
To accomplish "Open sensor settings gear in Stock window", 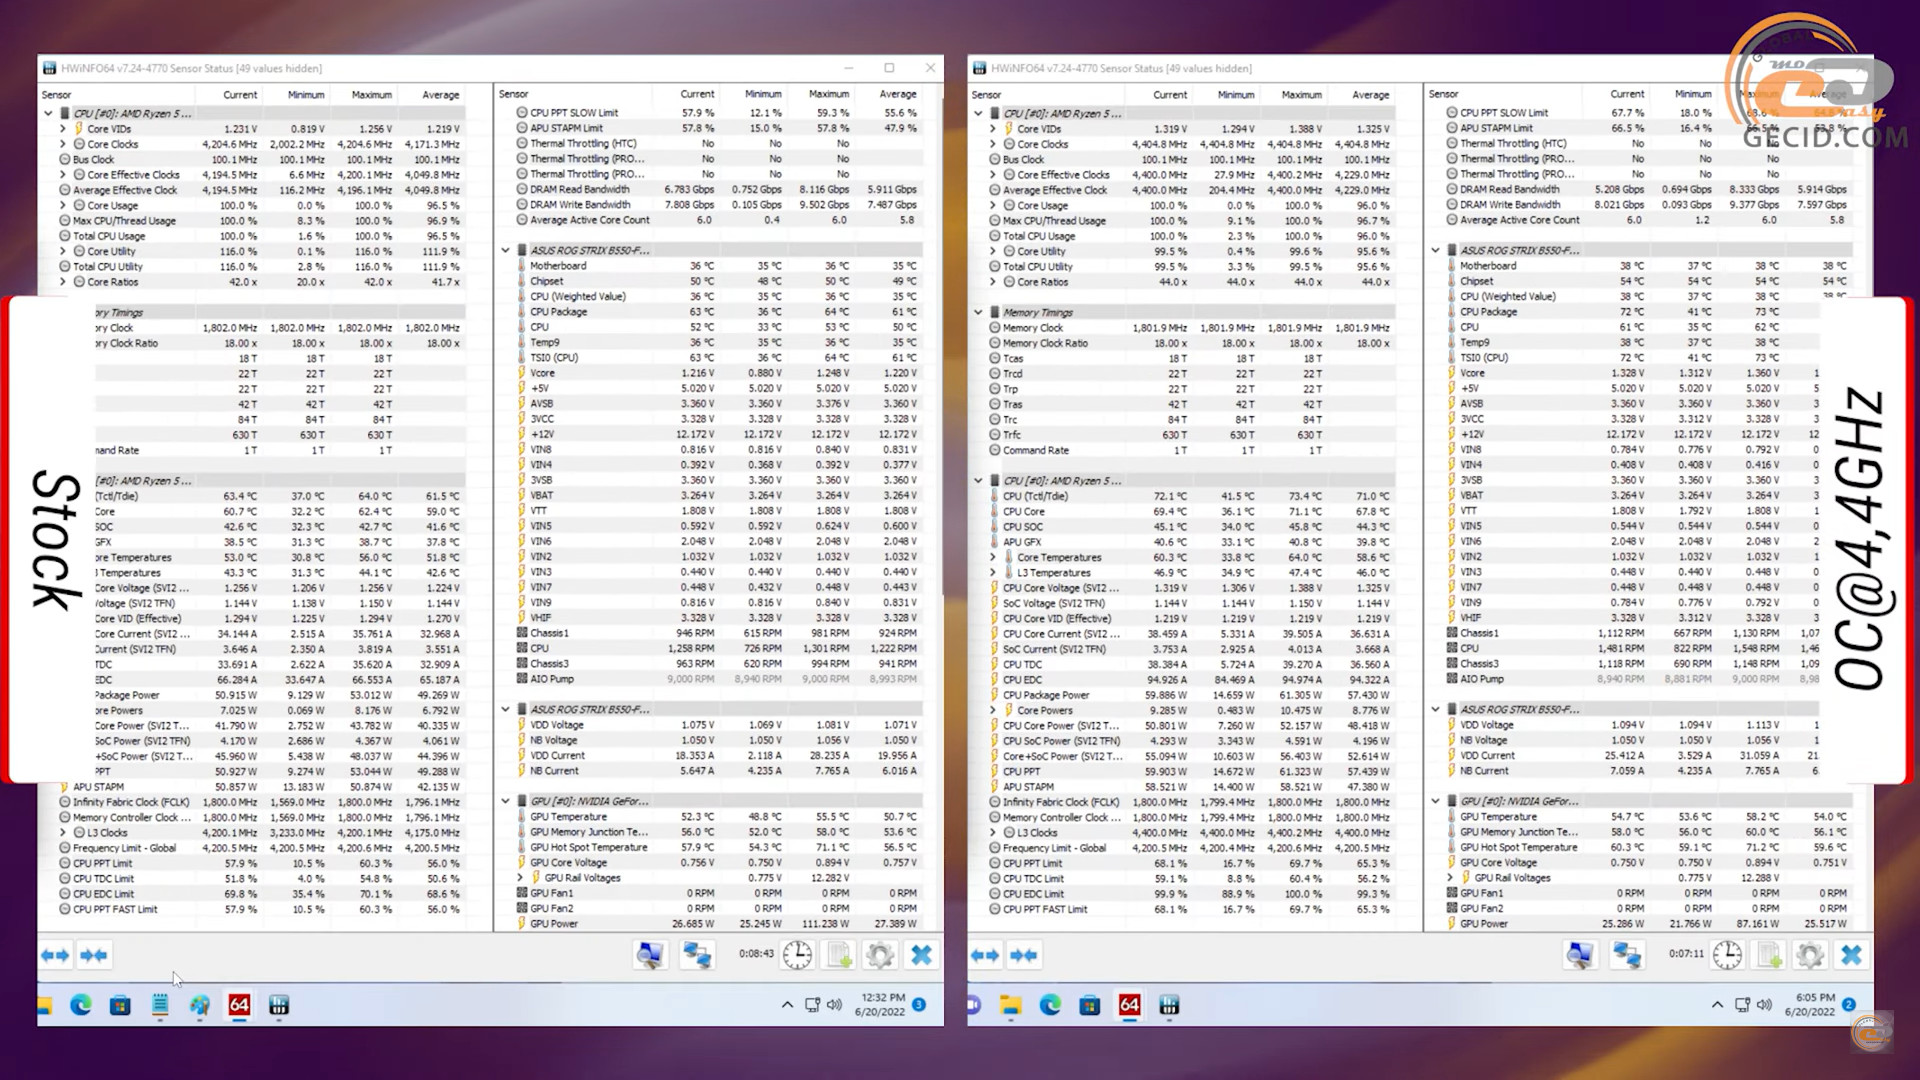I will pos(880,955).
